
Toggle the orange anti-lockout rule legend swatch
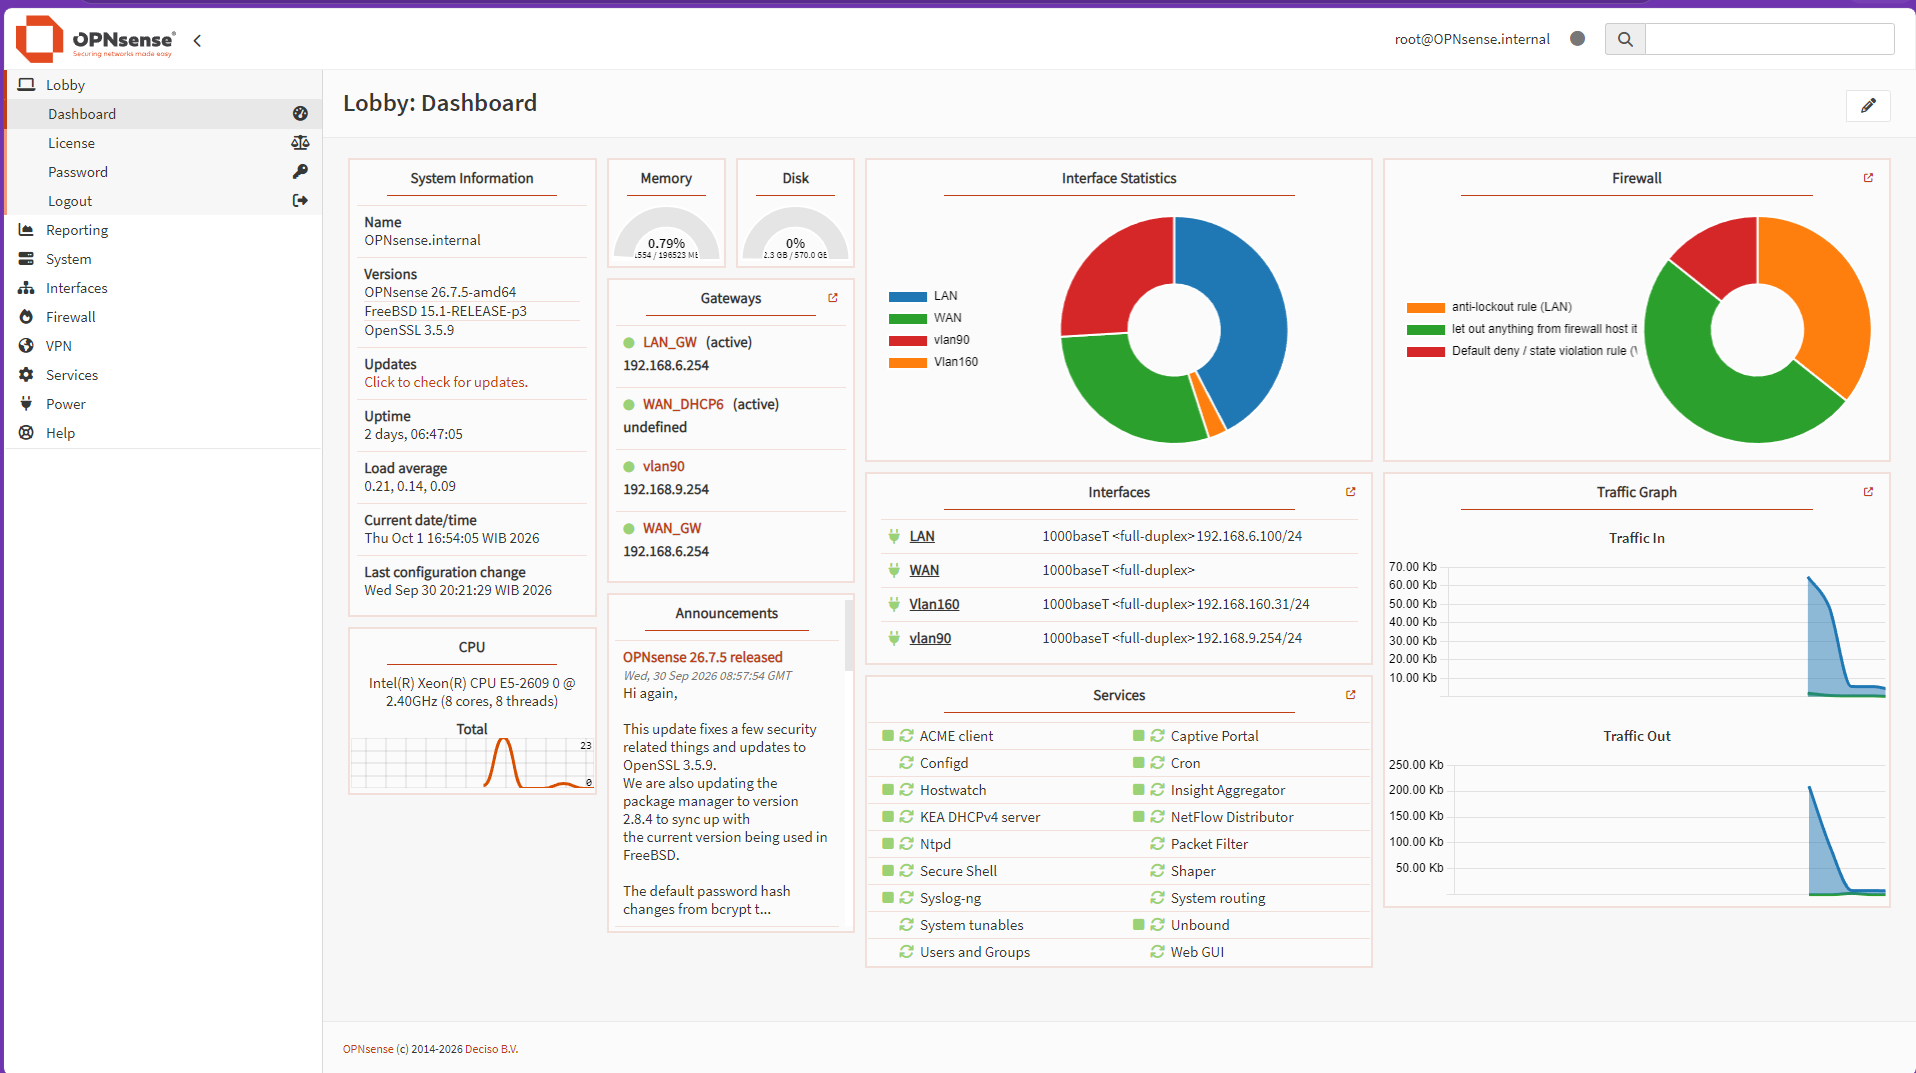click(x=1426, y=308)
